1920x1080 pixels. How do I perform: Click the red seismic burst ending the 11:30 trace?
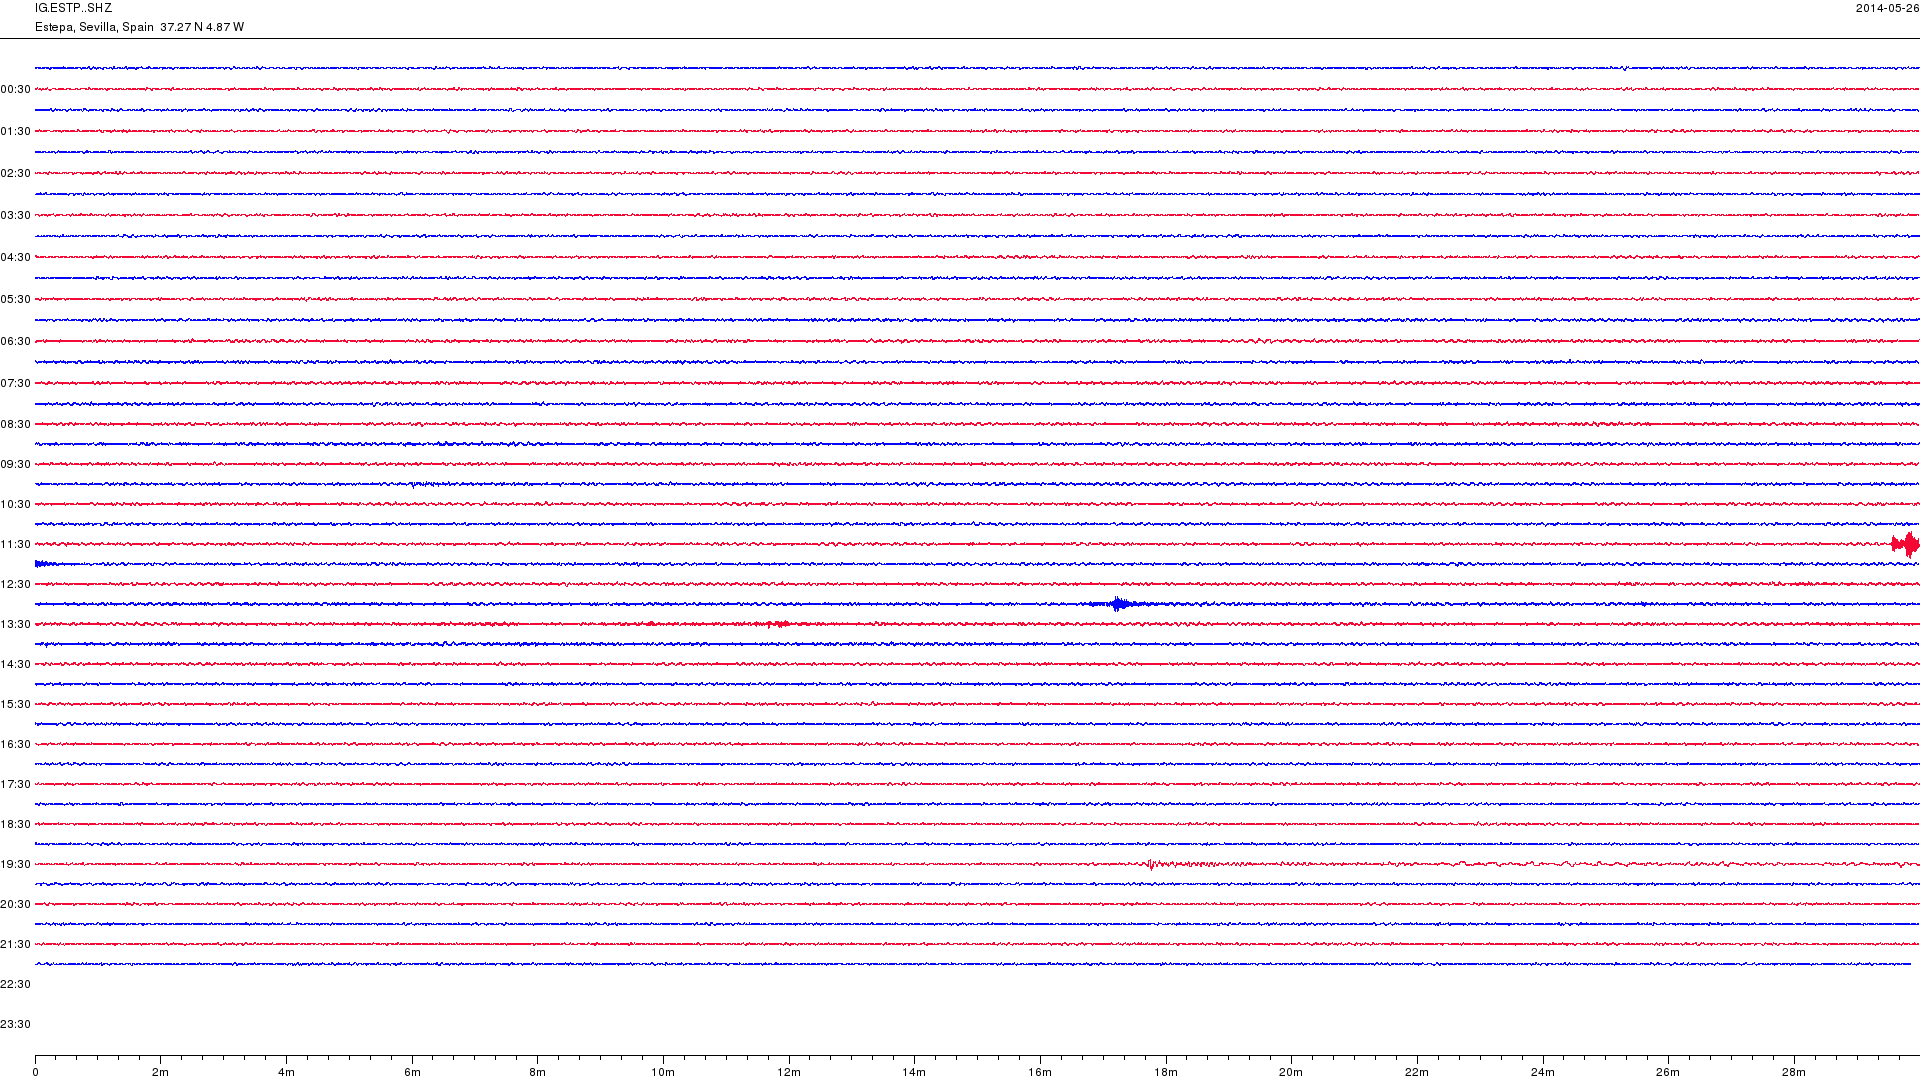click(1905, 545)
